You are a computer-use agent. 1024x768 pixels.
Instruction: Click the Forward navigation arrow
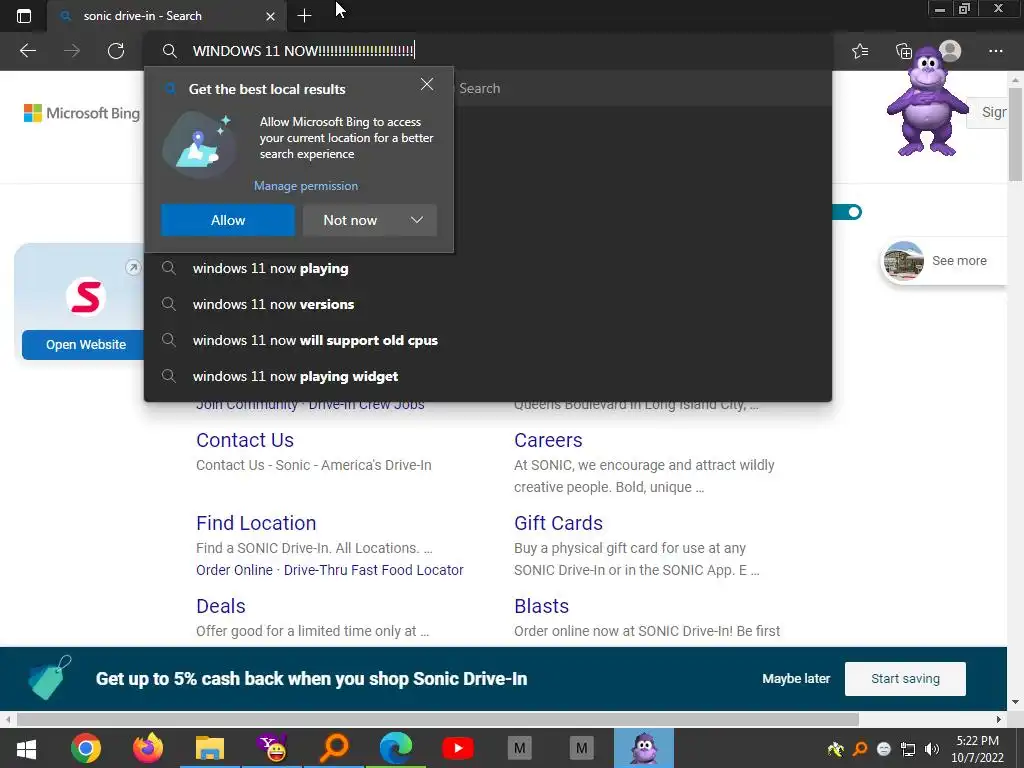point(72,51)
